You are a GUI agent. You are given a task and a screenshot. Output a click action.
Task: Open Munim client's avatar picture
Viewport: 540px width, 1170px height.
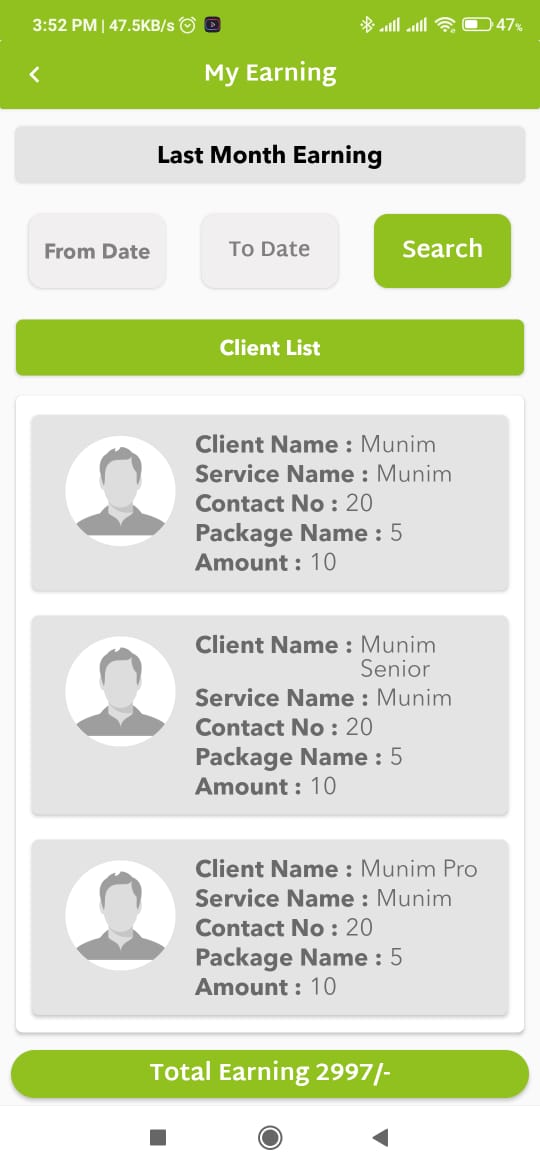tap(120, 491)
